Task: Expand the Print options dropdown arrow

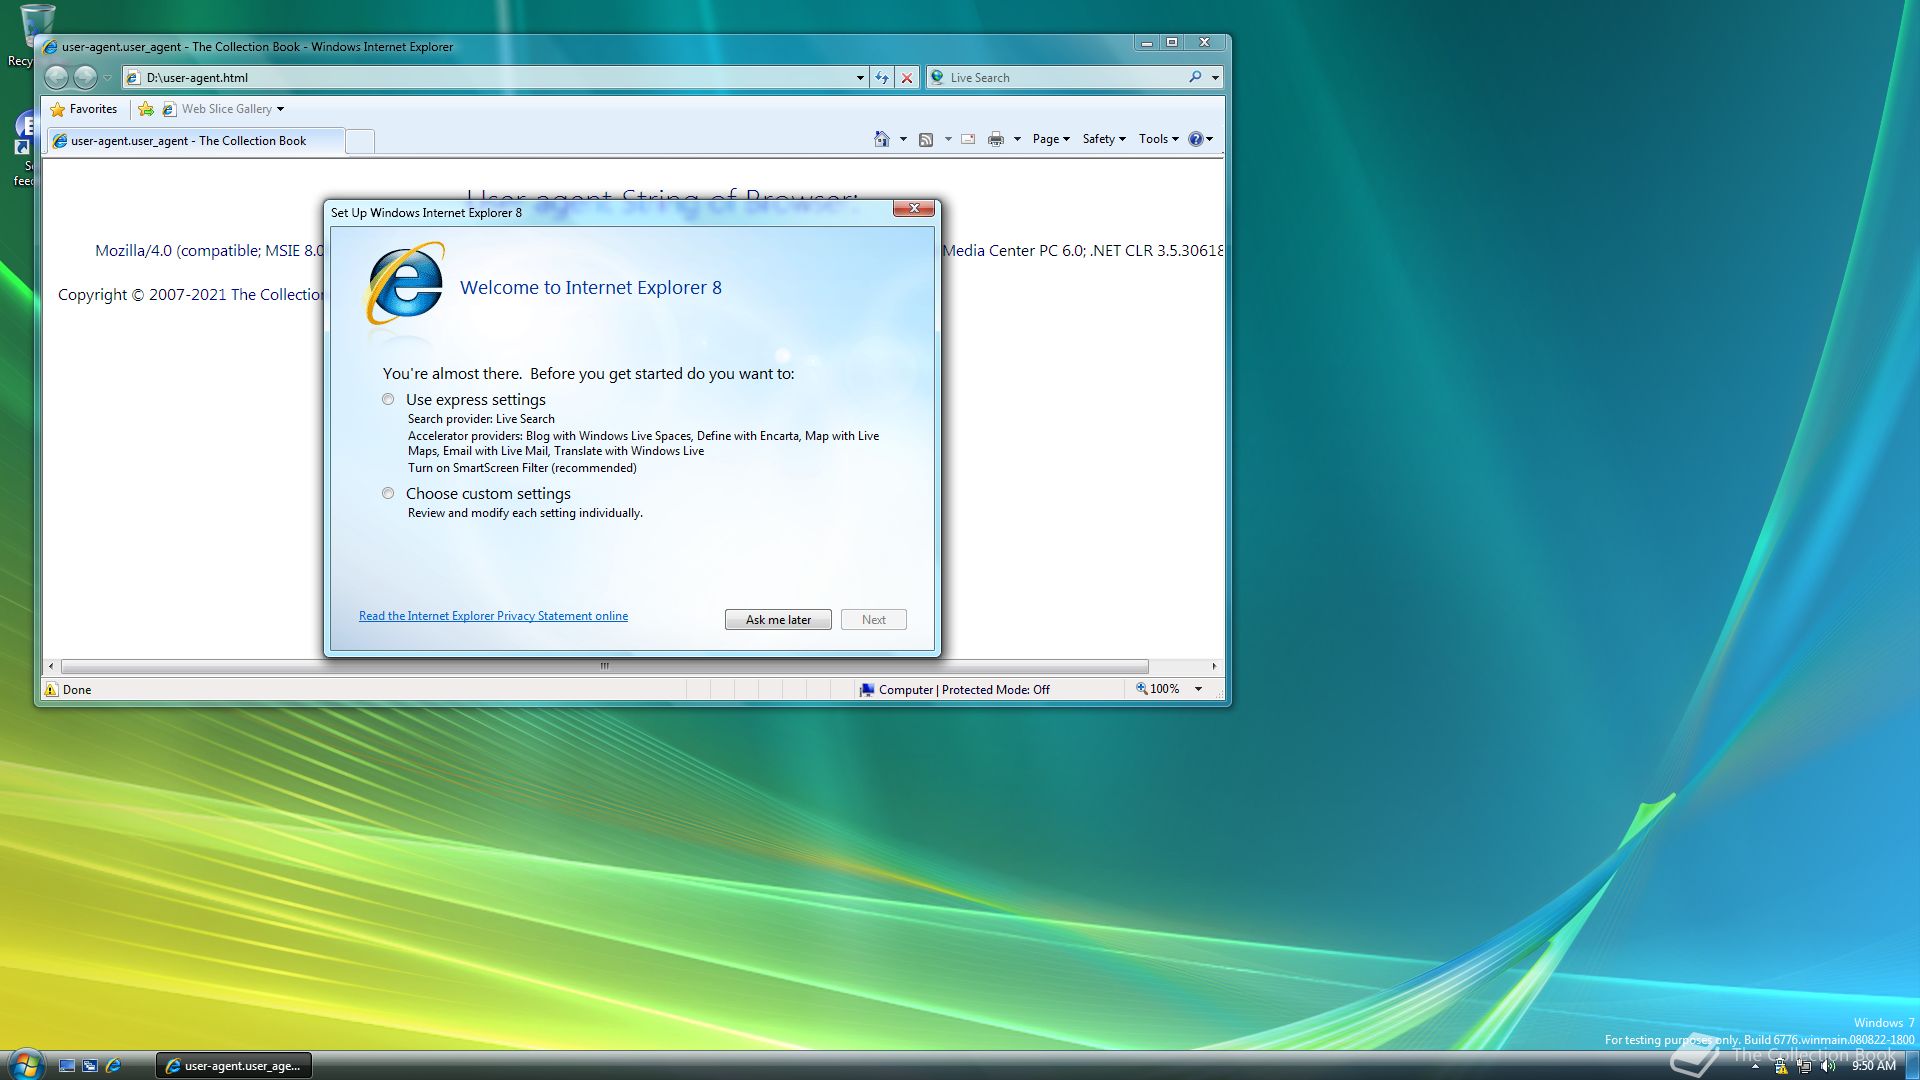Action: click(1017, 139)
